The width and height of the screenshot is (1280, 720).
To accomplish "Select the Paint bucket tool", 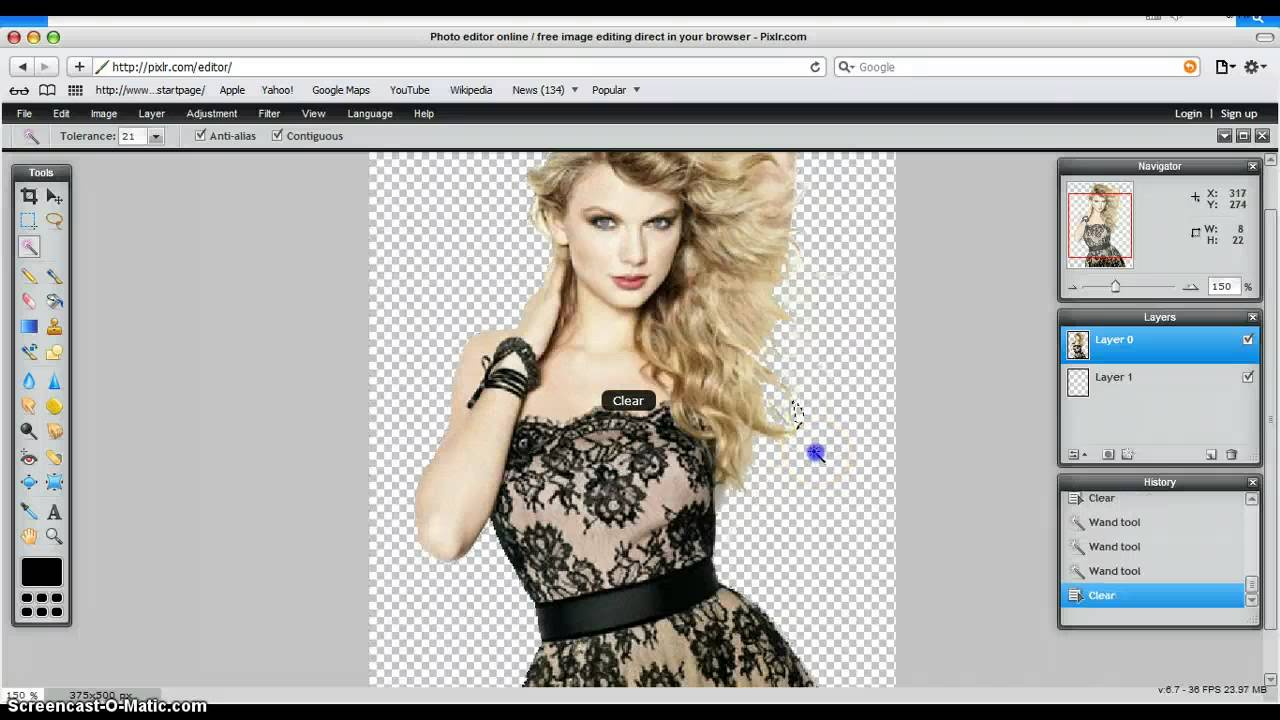I will click(54, 301).
